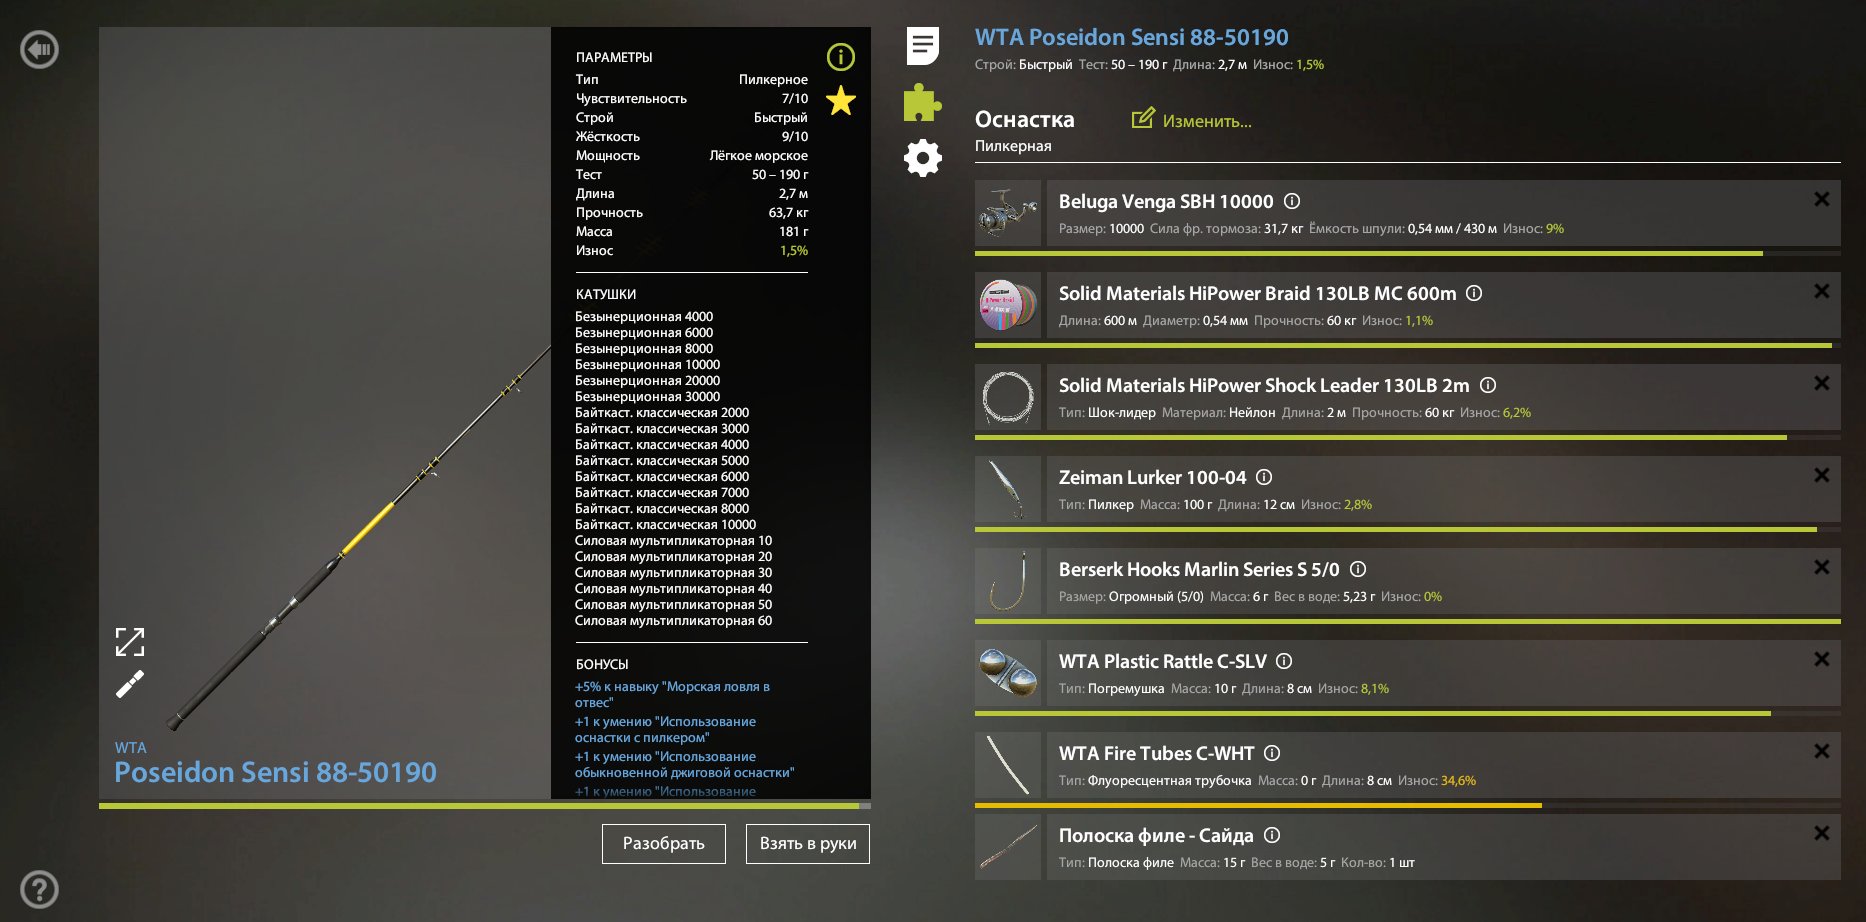The height and width of the screenshot is (922, 1866).
Task: Open the gear settings tab
Action: (x=922, y=158)
